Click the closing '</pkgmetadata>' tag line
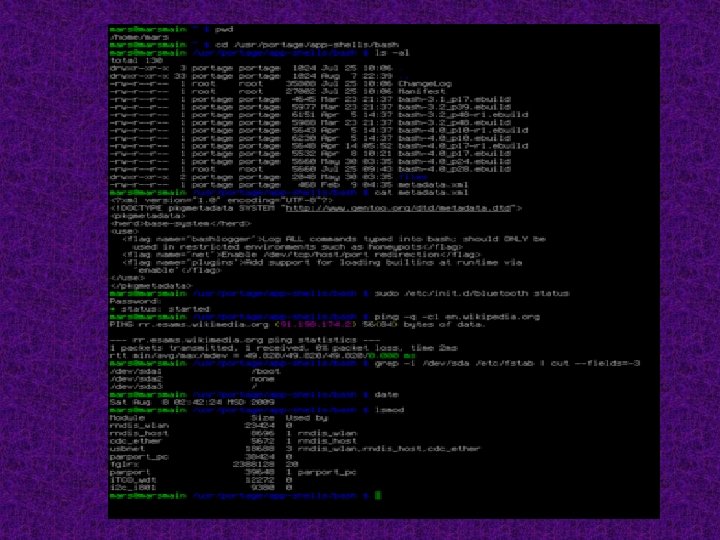Screen dimensions: 720x540 (x=151, y=286)
